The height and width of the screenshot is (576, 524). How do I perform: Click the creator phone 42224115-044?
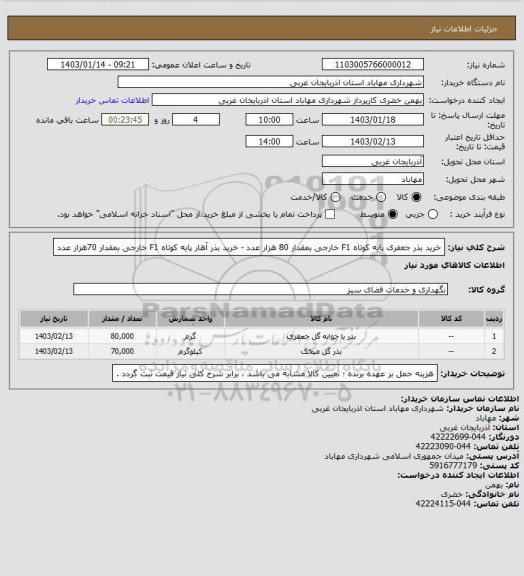[443, 503]
